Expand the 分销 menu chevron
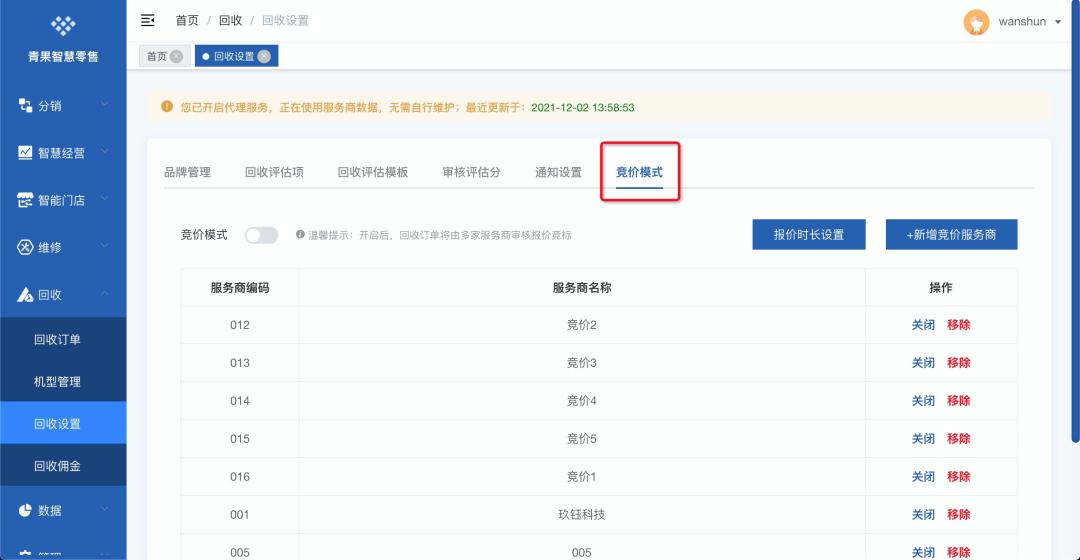Image resolution: width=1080 pixels, height=560 pixels. point(105,105)
